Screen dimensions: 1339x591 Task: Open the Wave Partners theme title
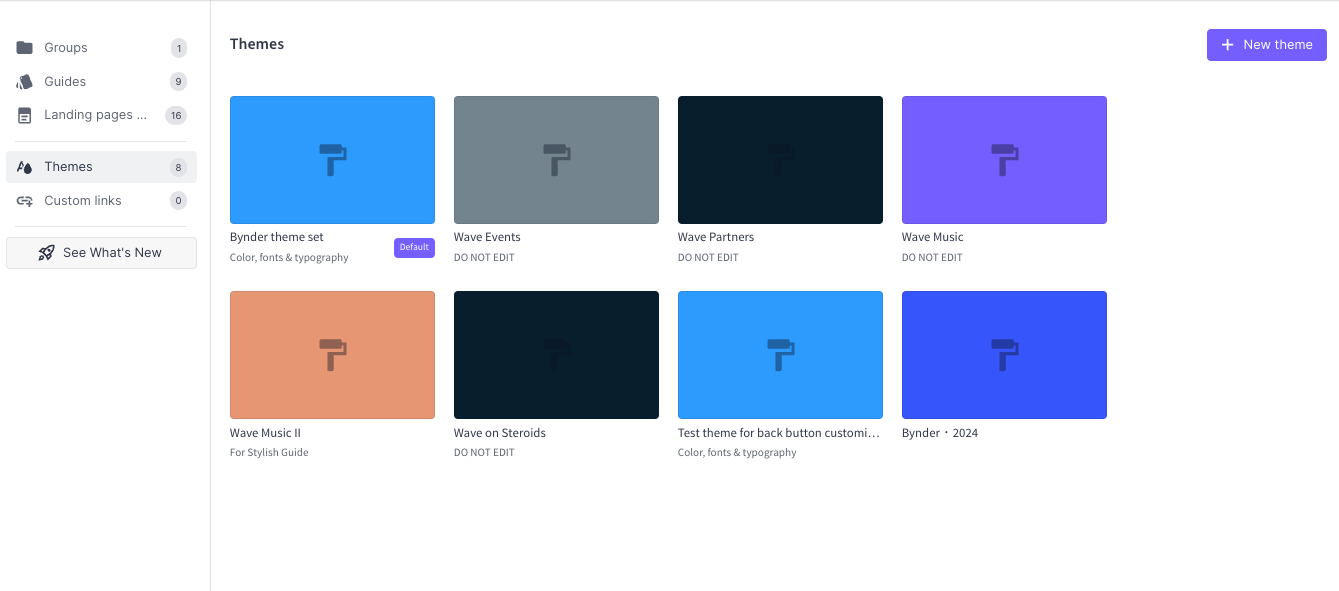tap(716, 237)
